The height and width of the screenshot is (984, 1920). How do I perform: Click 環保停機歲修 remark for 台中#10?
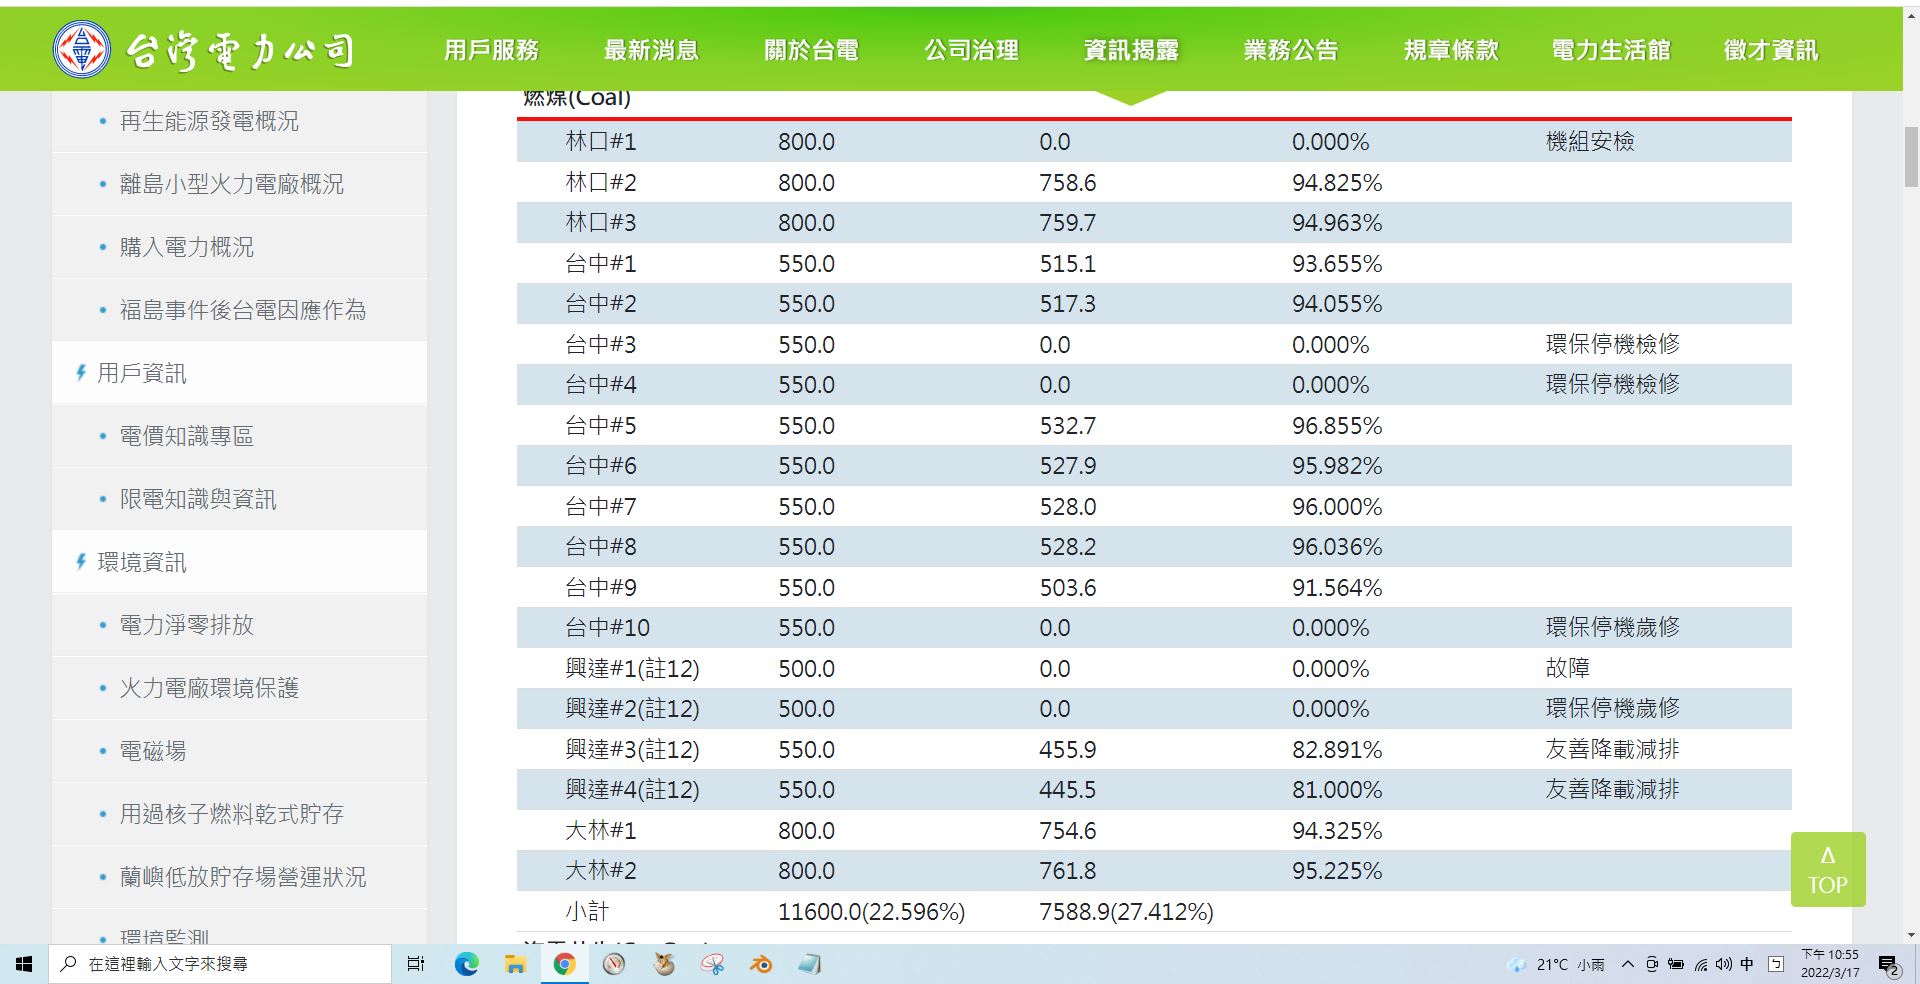pos(1613,627)
